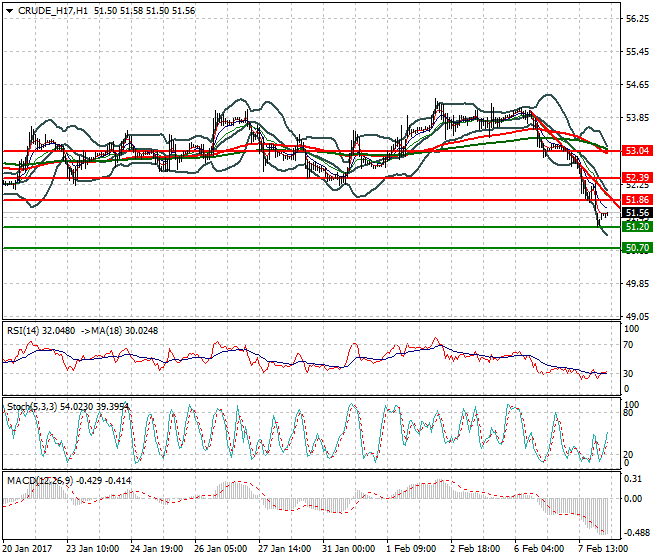Click the black 51.56 current price label
This screenshot has width=660, height=560.
point(637,213)
